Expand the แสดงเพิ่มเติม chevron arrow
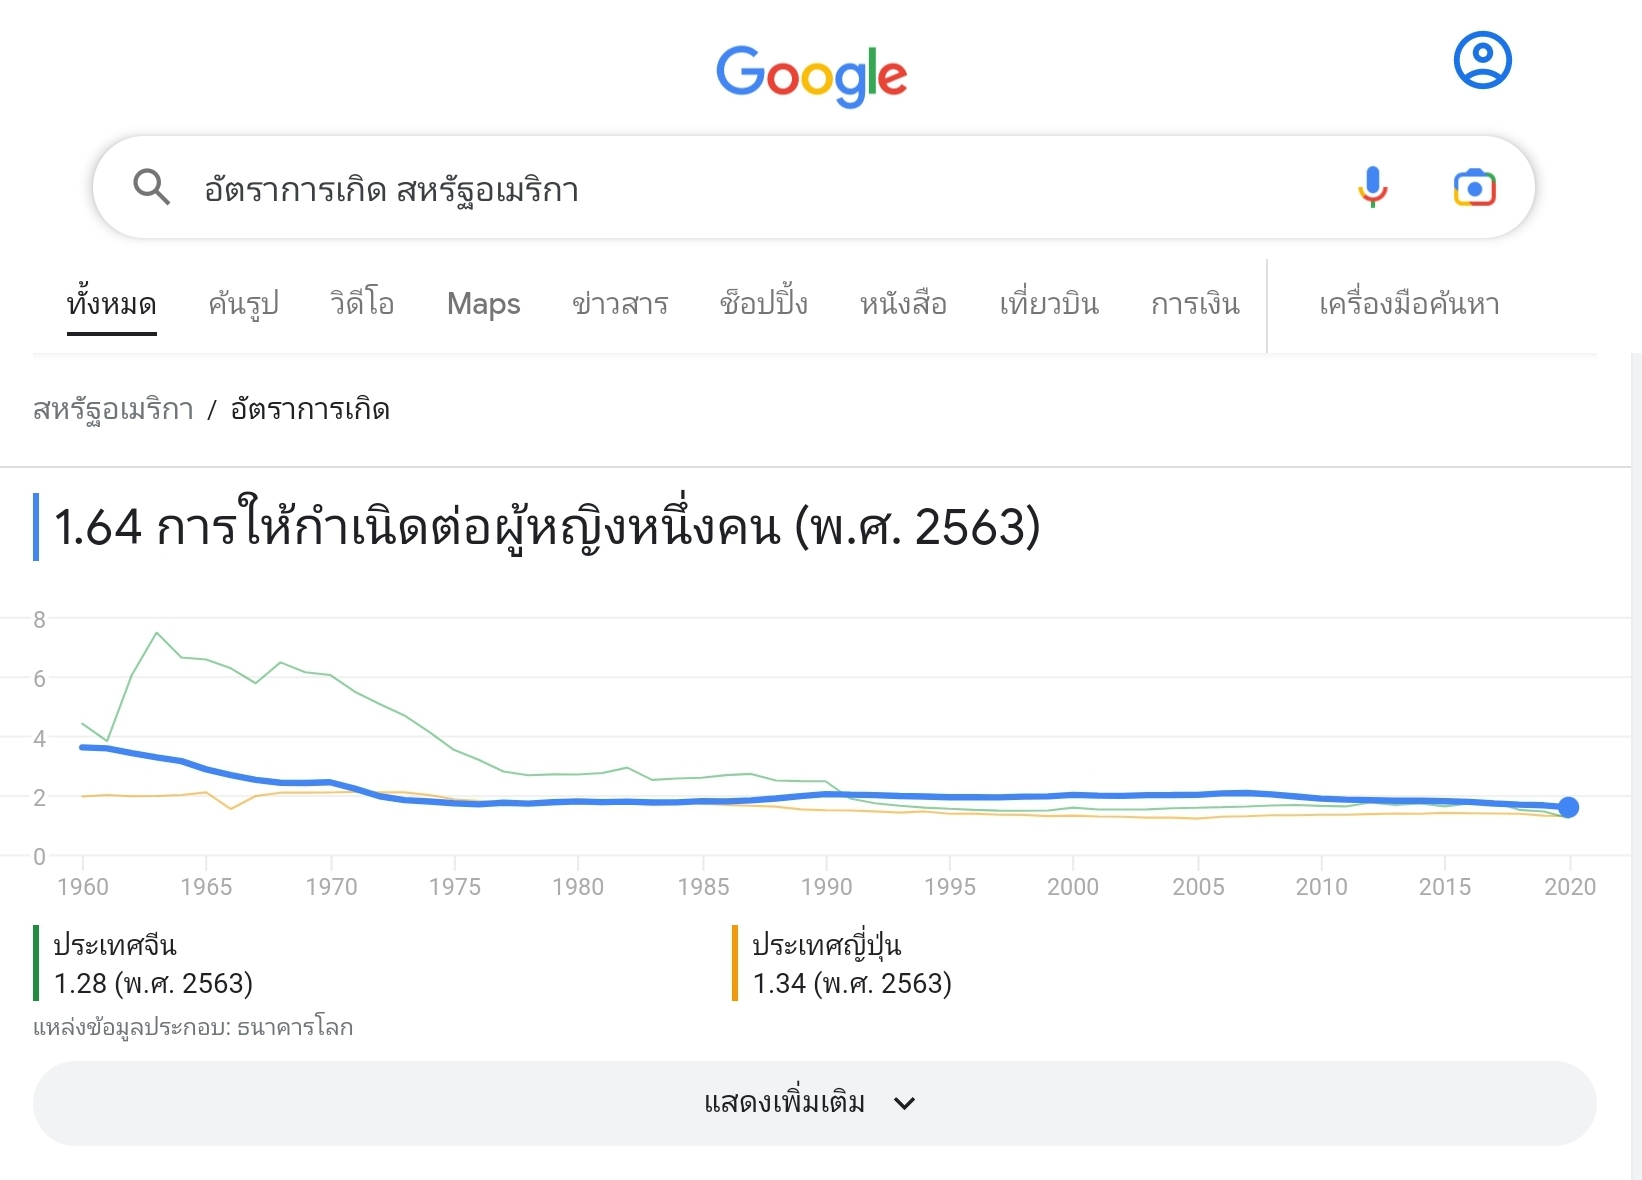This screenshot has height=1180, width=1642. pos(905,1103)
